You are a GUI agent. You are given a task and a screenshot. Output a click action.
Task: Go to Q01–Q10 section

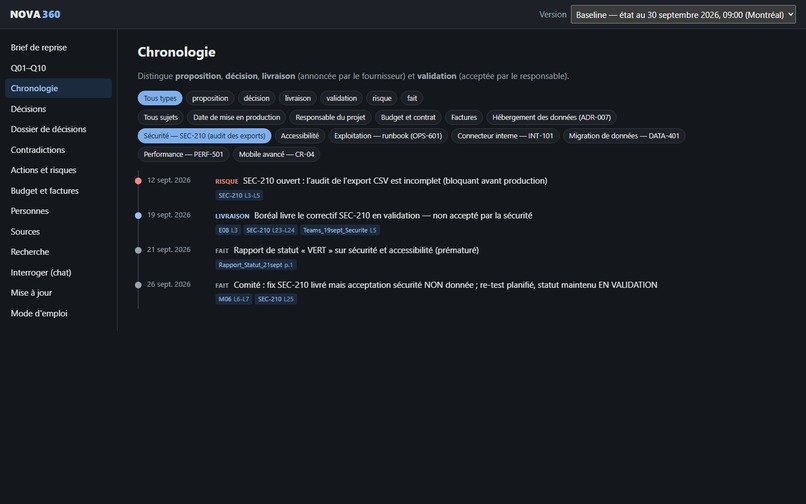(x=58, y=68)
